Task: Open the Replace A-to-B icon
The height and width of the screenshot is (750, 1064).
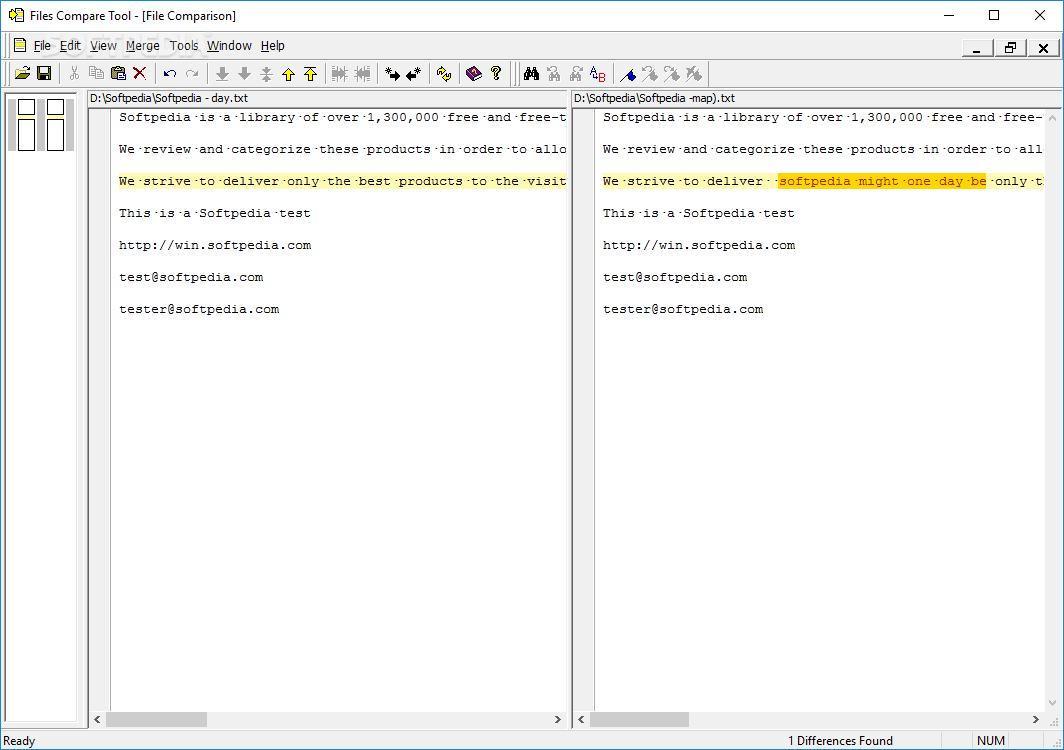Action: 598,73
